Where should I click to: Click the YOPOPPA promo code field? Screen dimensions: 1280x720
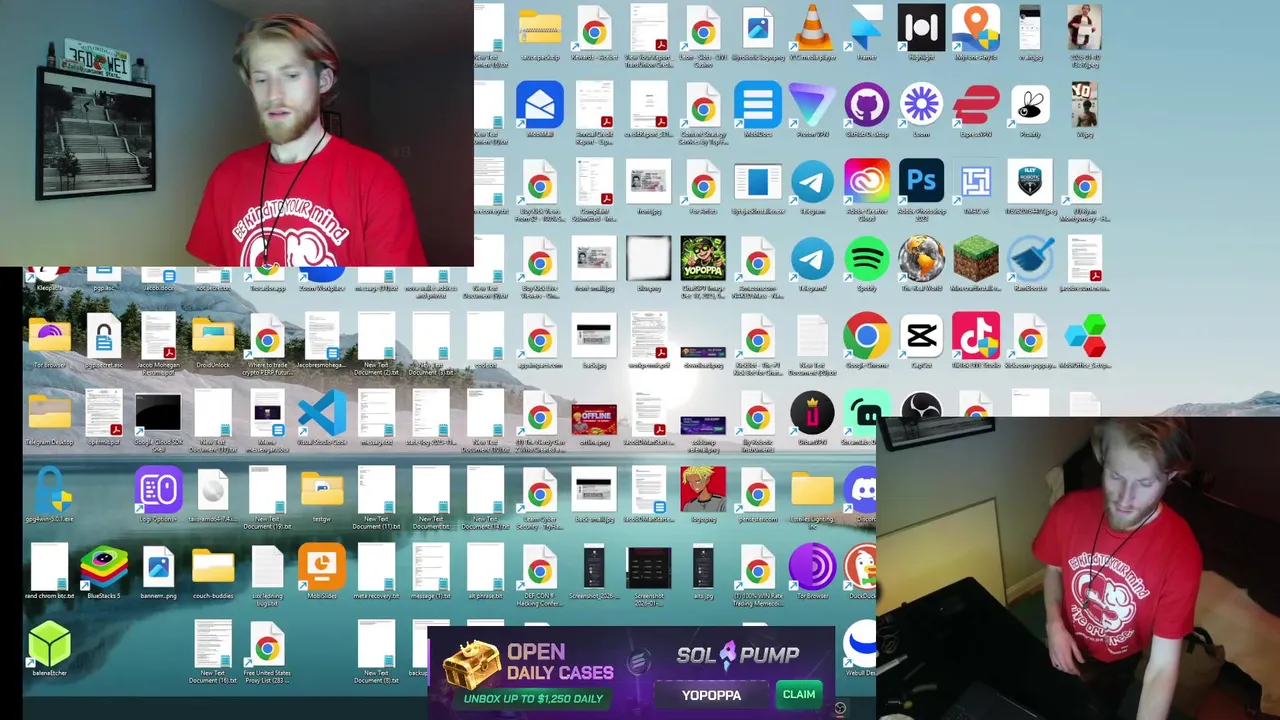coord(711,694)
